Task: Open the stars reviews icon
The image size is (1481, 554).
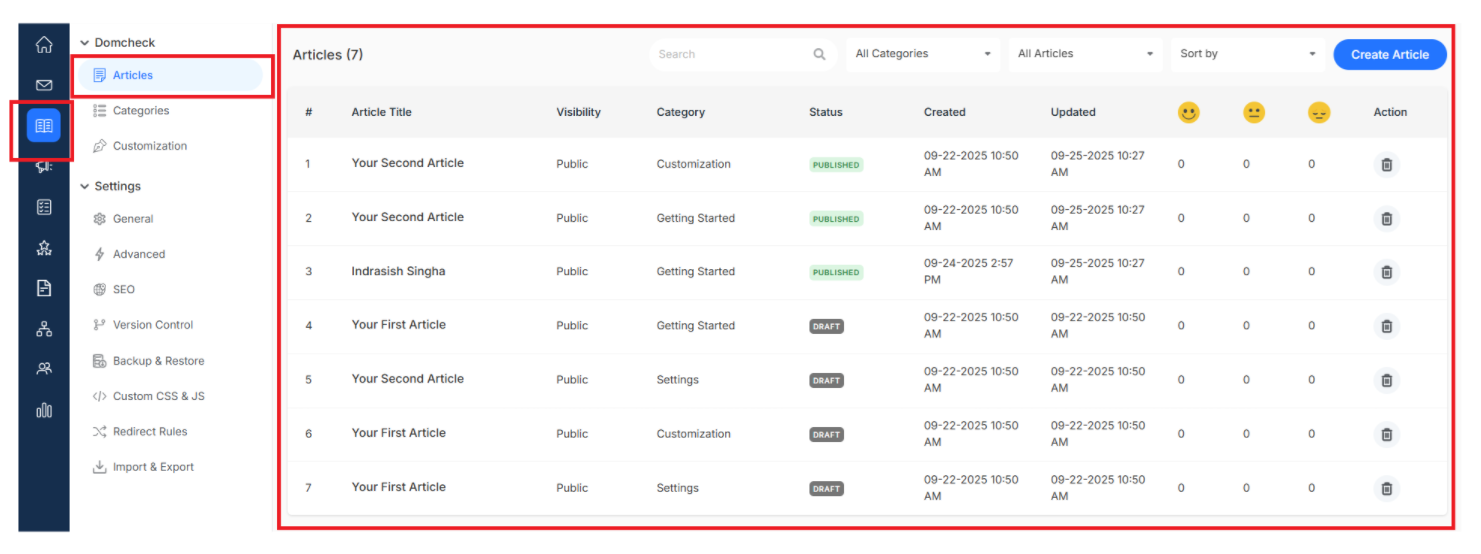Action: [x=44, y=248]
